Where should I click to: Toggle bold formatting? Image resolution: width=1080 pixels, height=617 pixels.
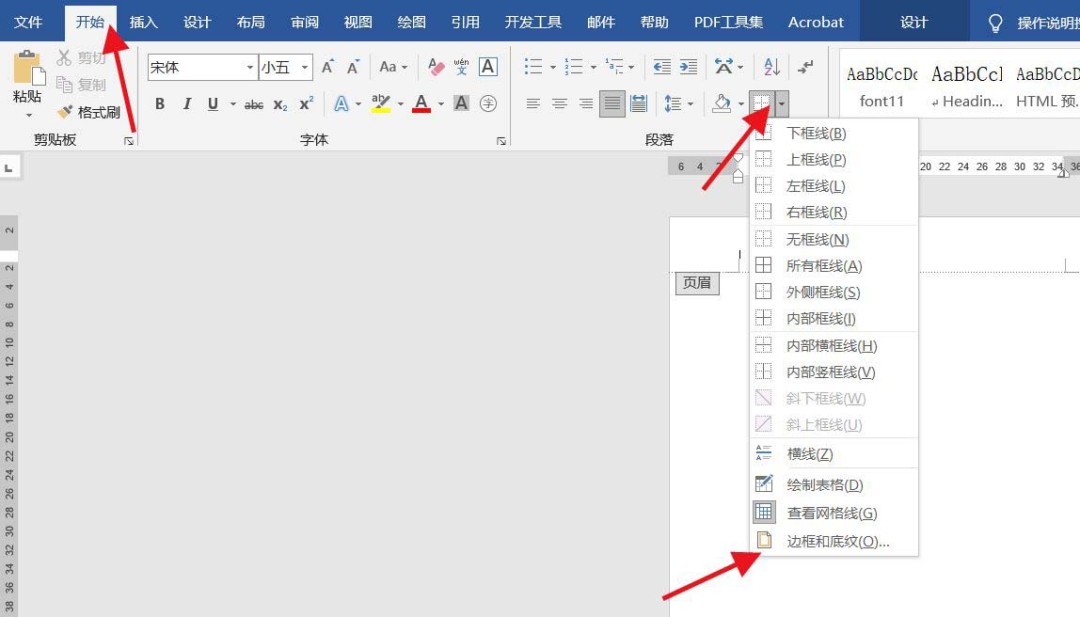[x=159, y=102]
